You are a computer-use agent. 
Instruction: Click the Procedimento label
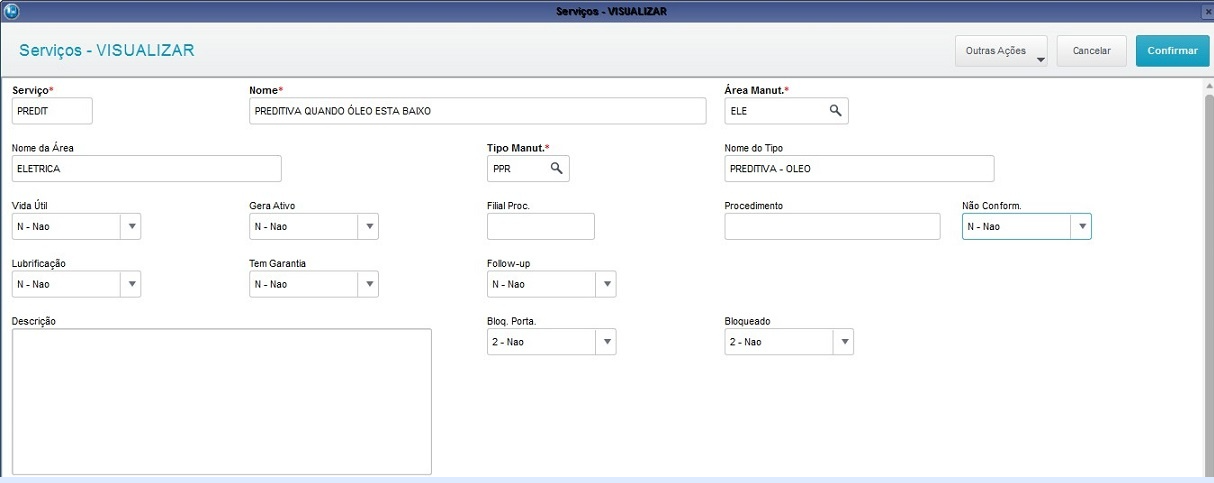coord(754,205)
